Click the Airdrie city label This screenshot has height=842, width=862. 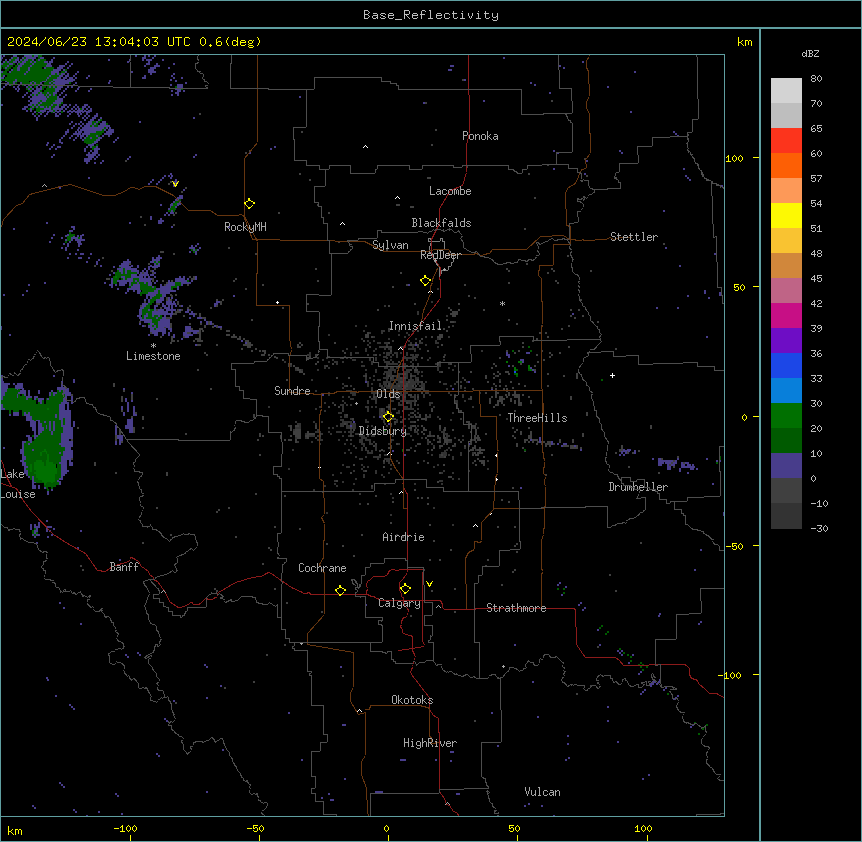(x=403, y=537)
